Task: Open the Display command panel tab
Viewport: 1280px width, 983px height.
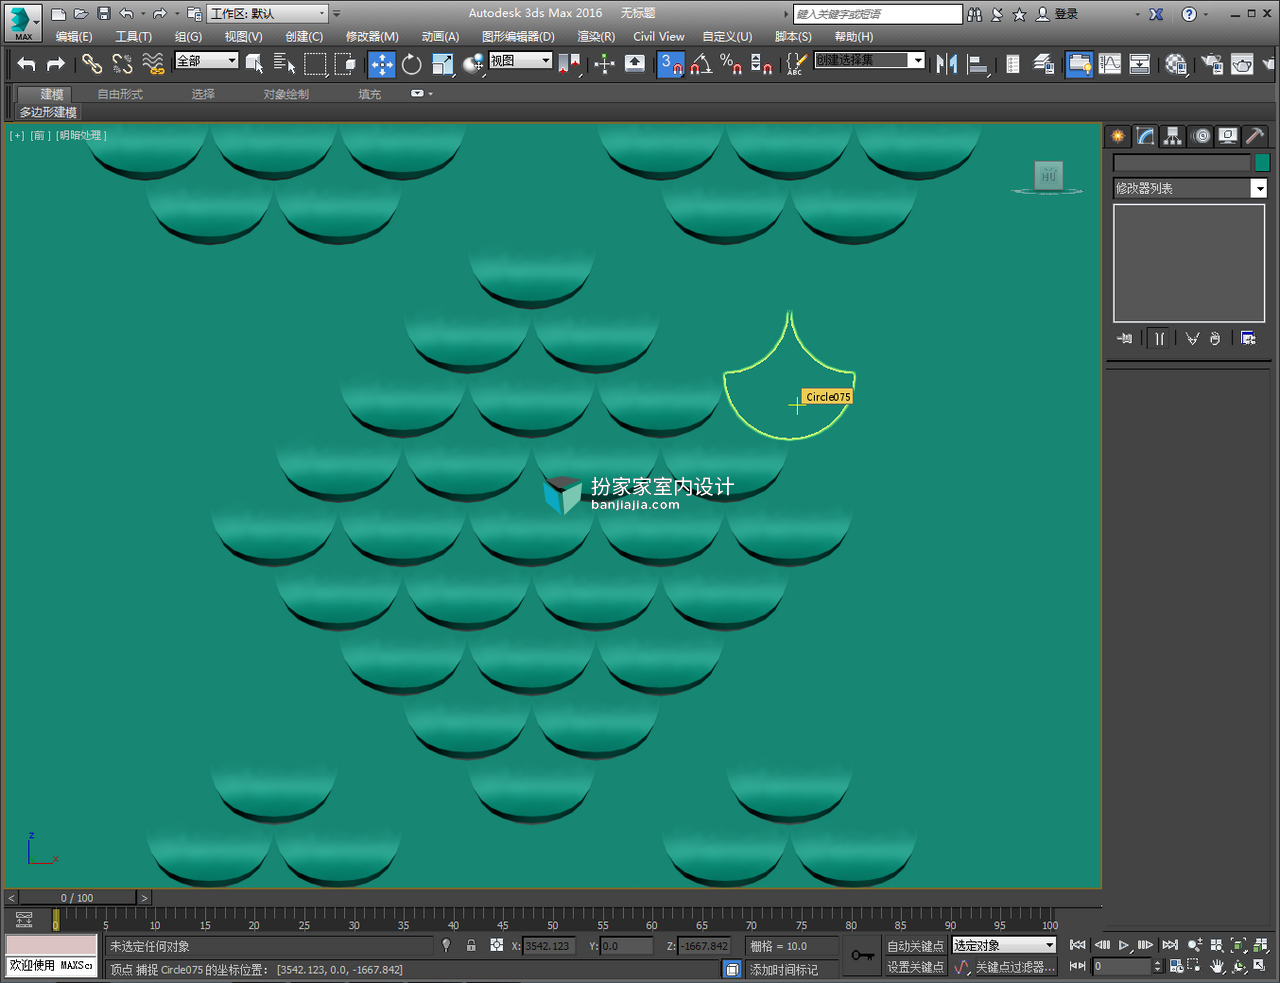Action: click(1228, 136)
